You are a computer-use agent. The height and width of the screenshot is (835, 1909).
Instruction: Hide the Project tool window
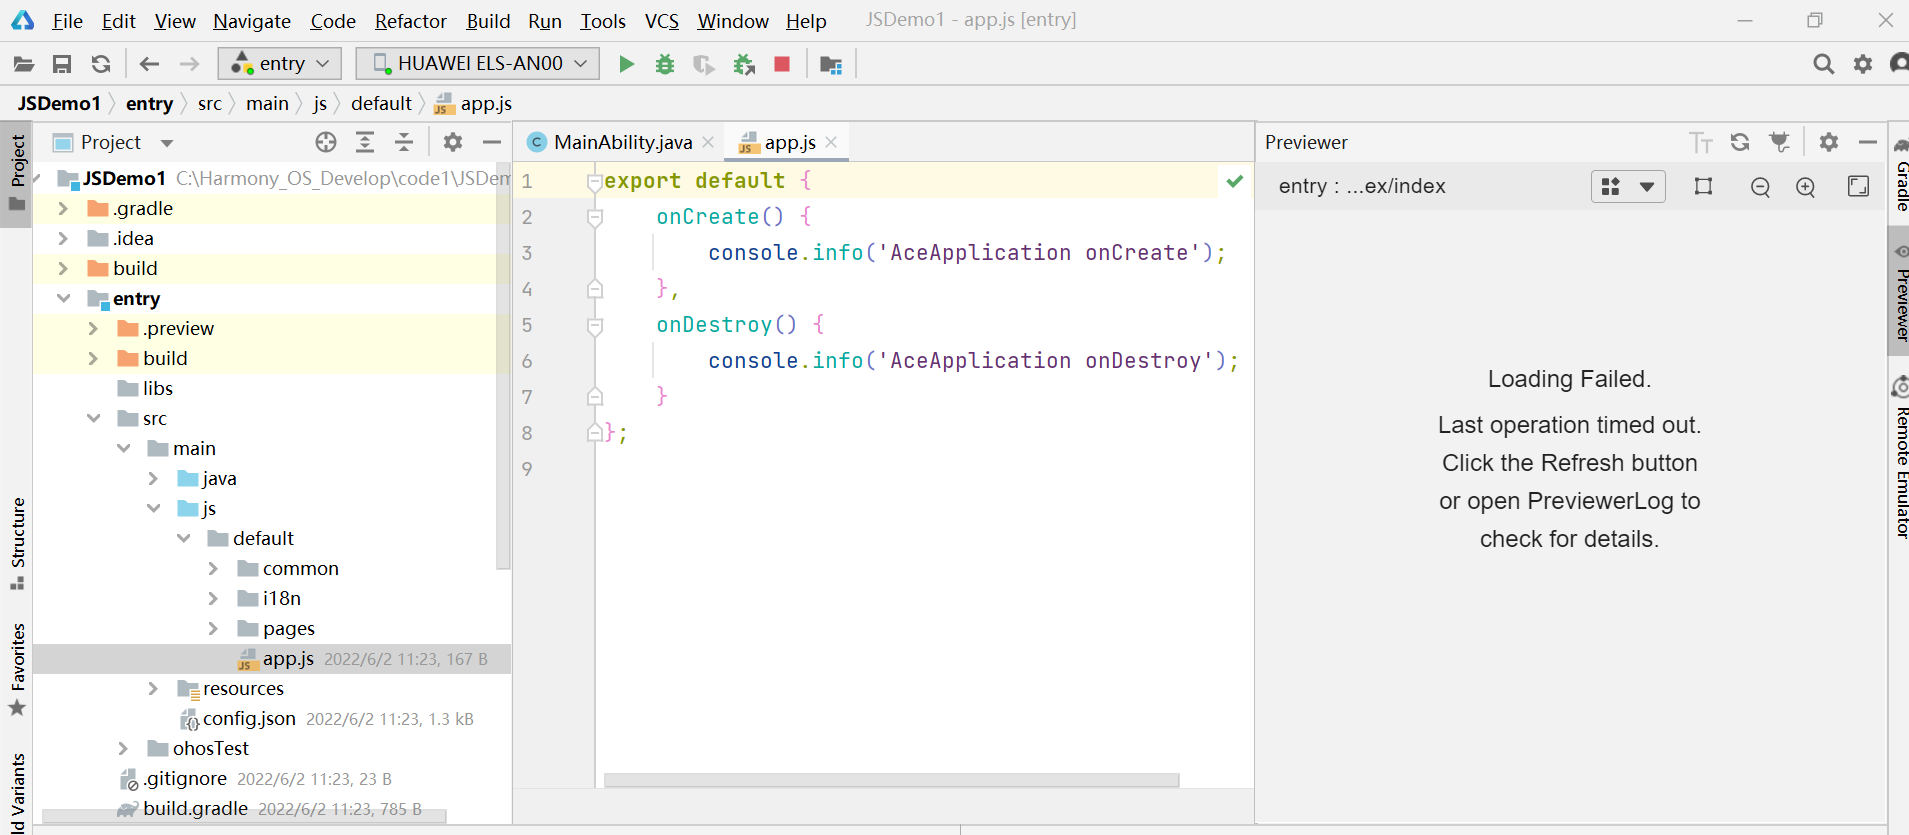pos(492,142)
